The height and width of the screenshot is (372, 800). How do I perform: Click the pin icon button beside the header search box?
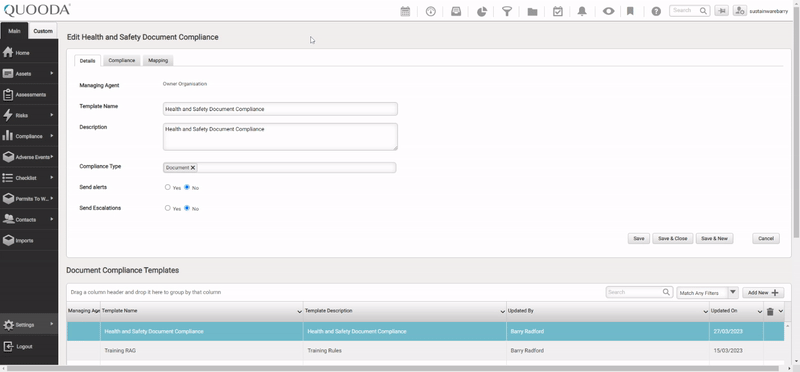click(x=721, y=11)
